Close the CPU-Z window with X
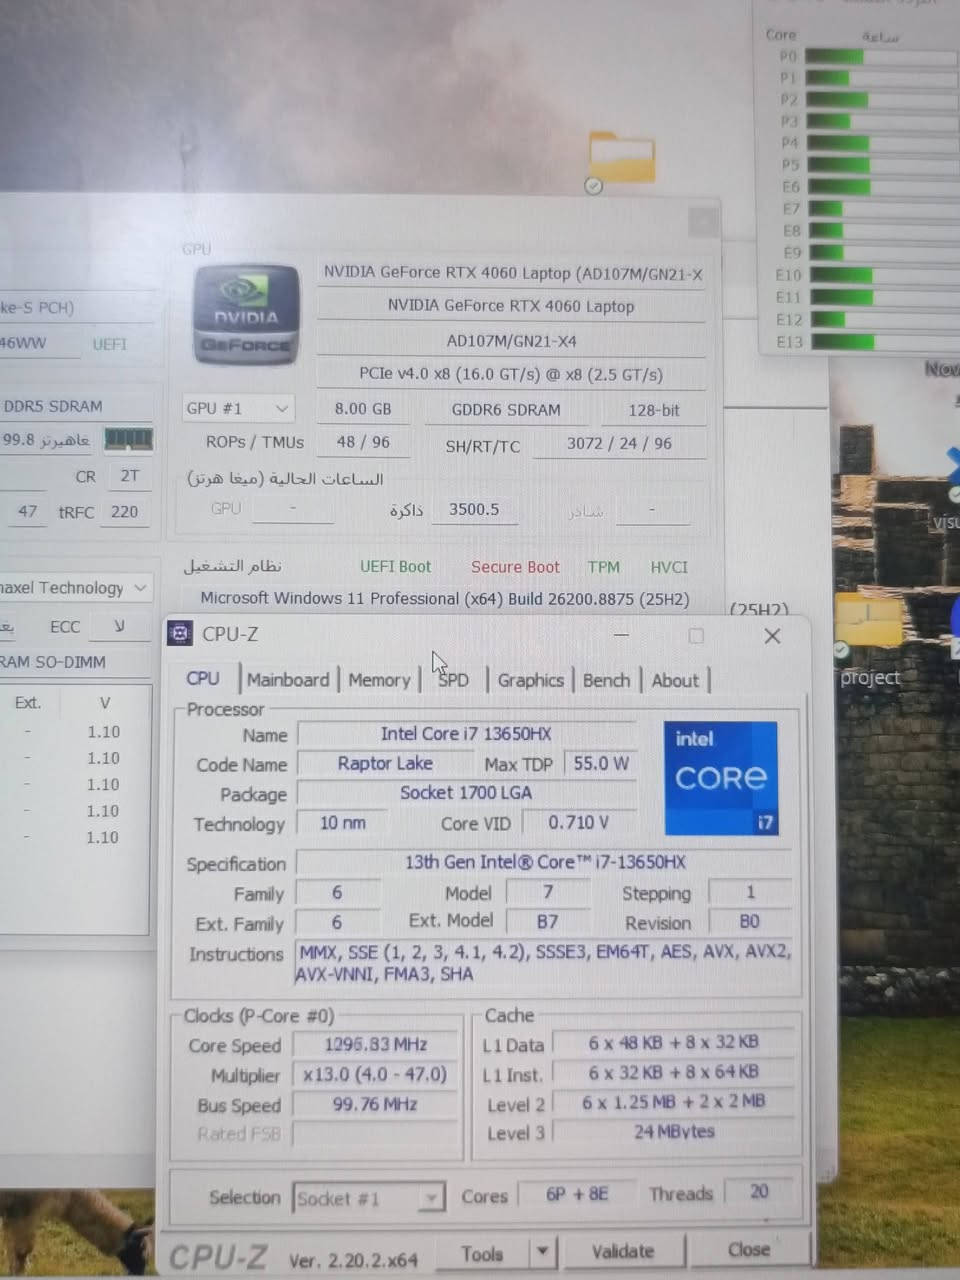960x1280 pixels. coord(772,636)
